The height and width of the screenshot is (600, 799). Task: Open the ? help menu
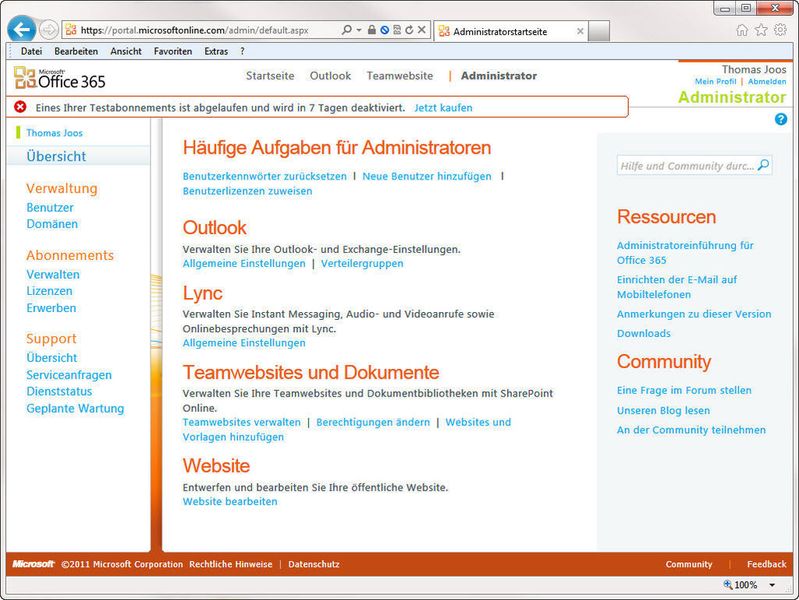tap(242, 51)
